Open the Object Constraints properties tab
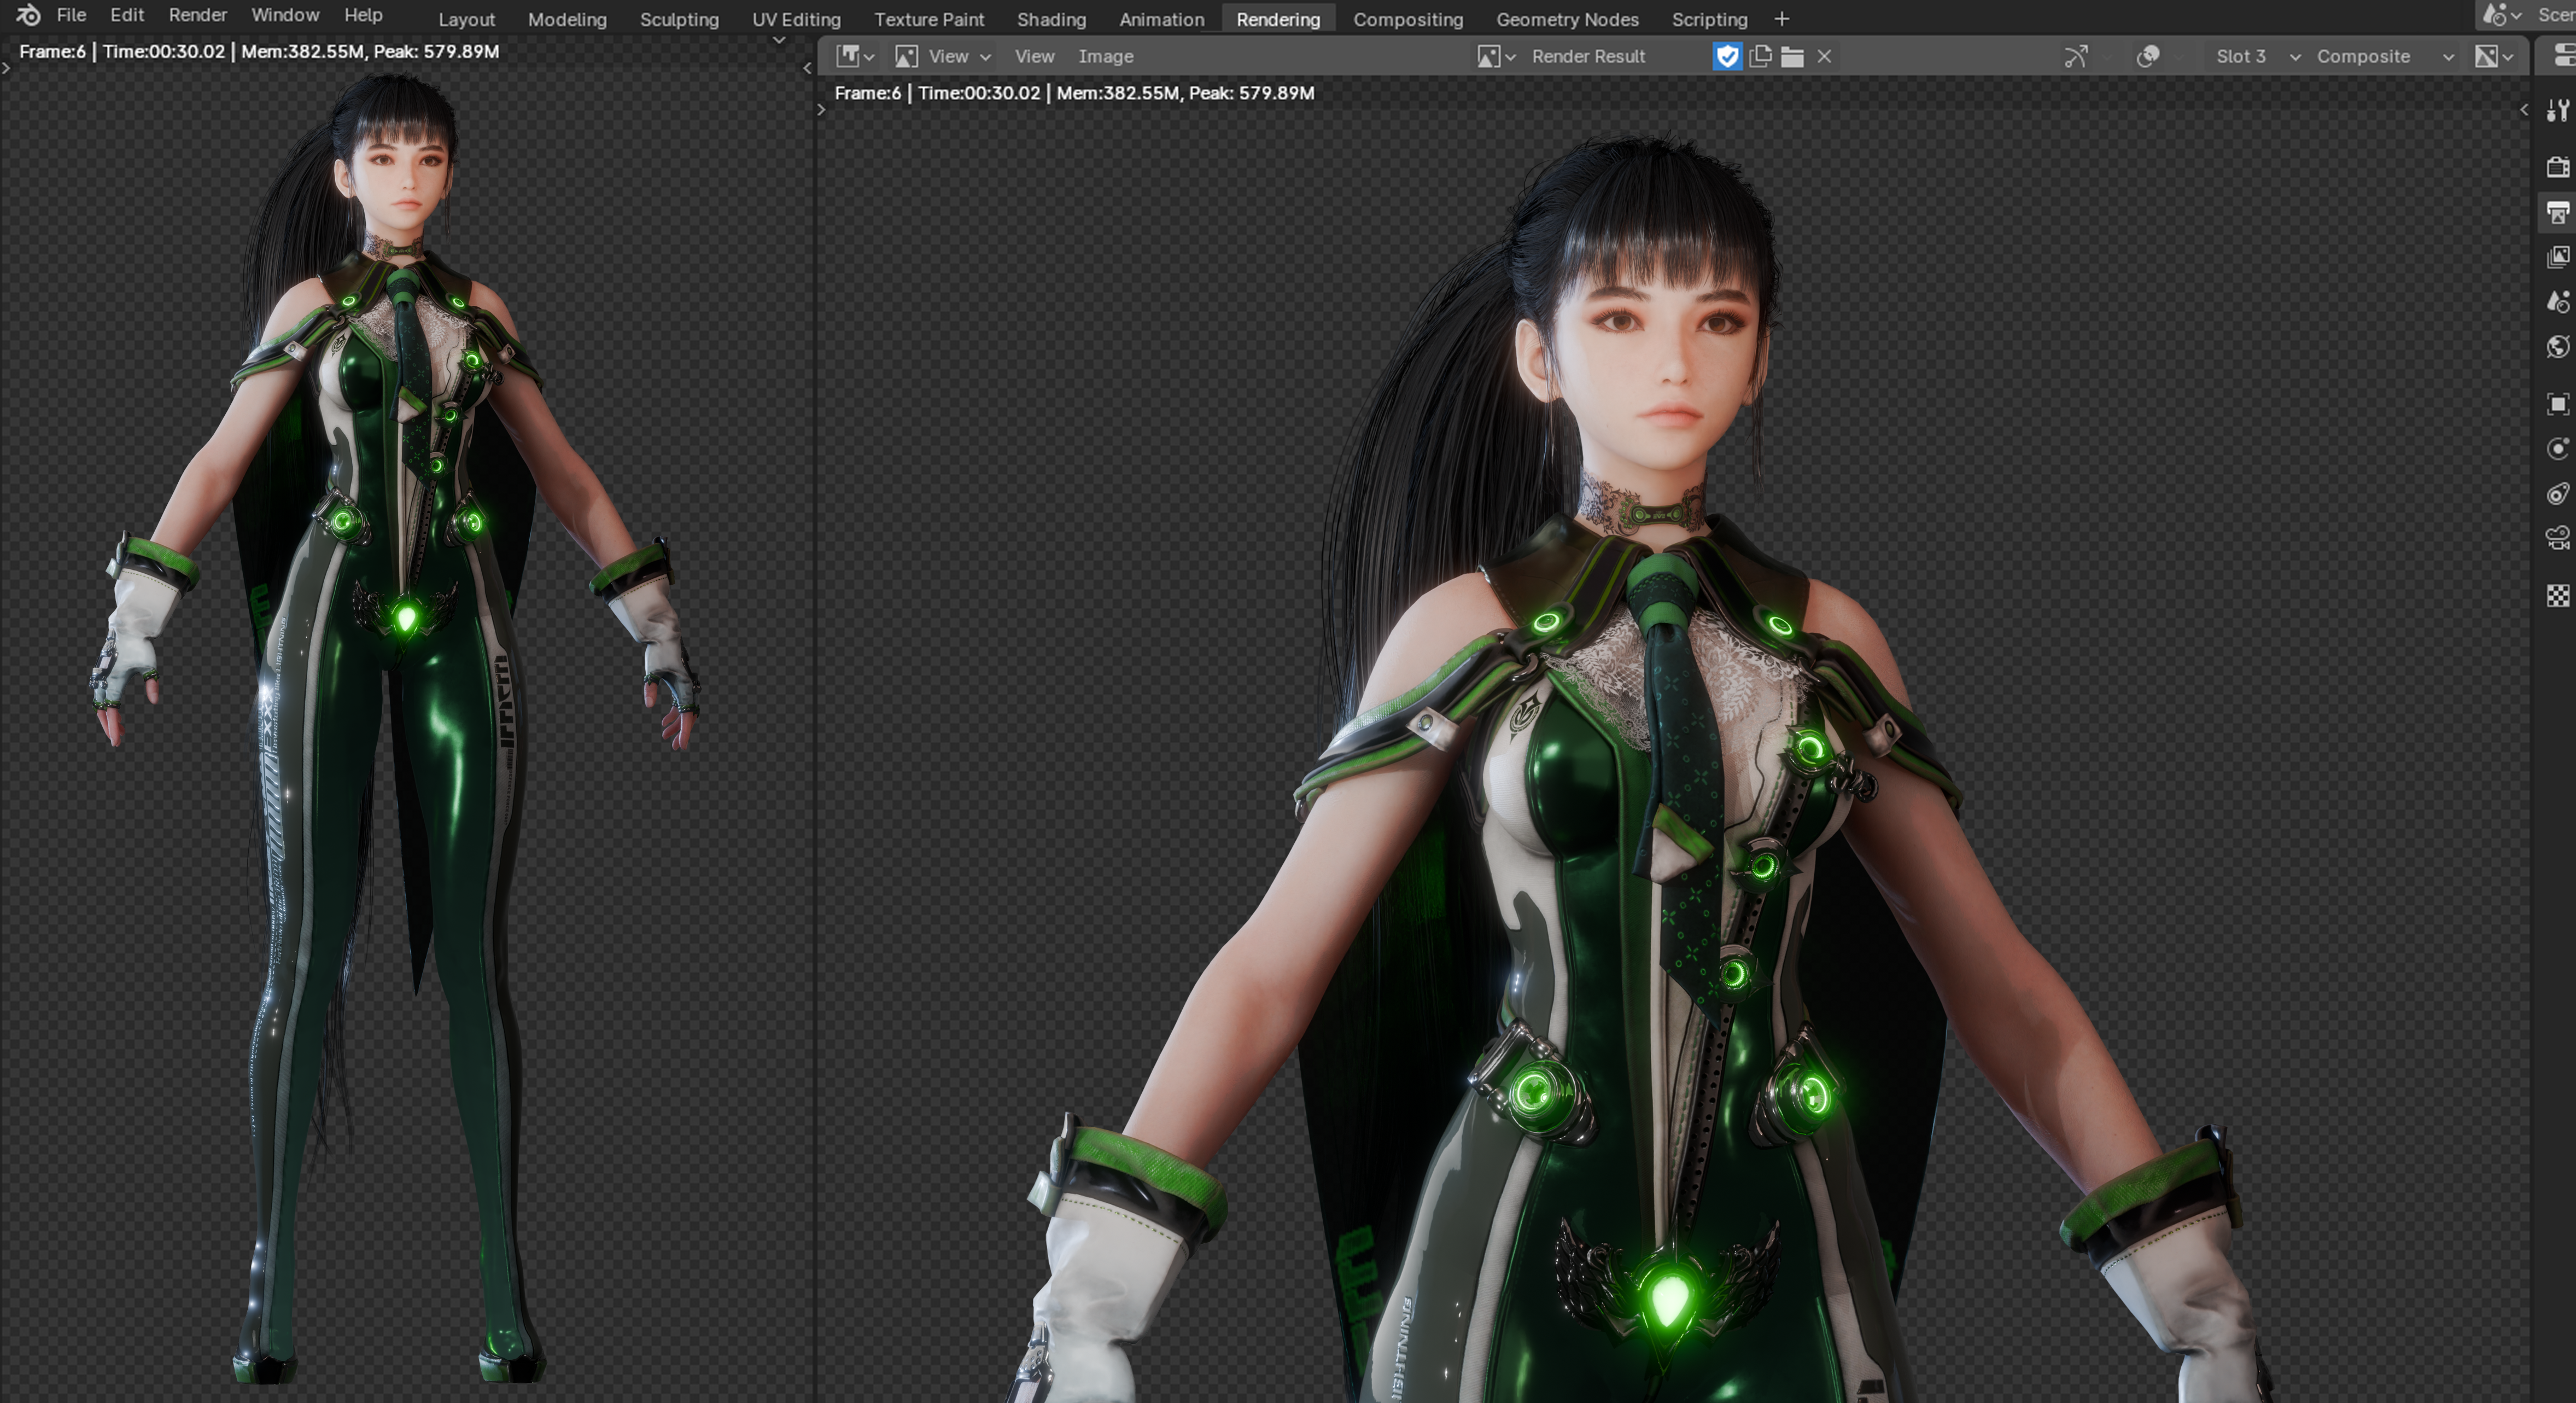Image resolution: width=2576 pixels, height=1403 pixels. (2558, 494)
